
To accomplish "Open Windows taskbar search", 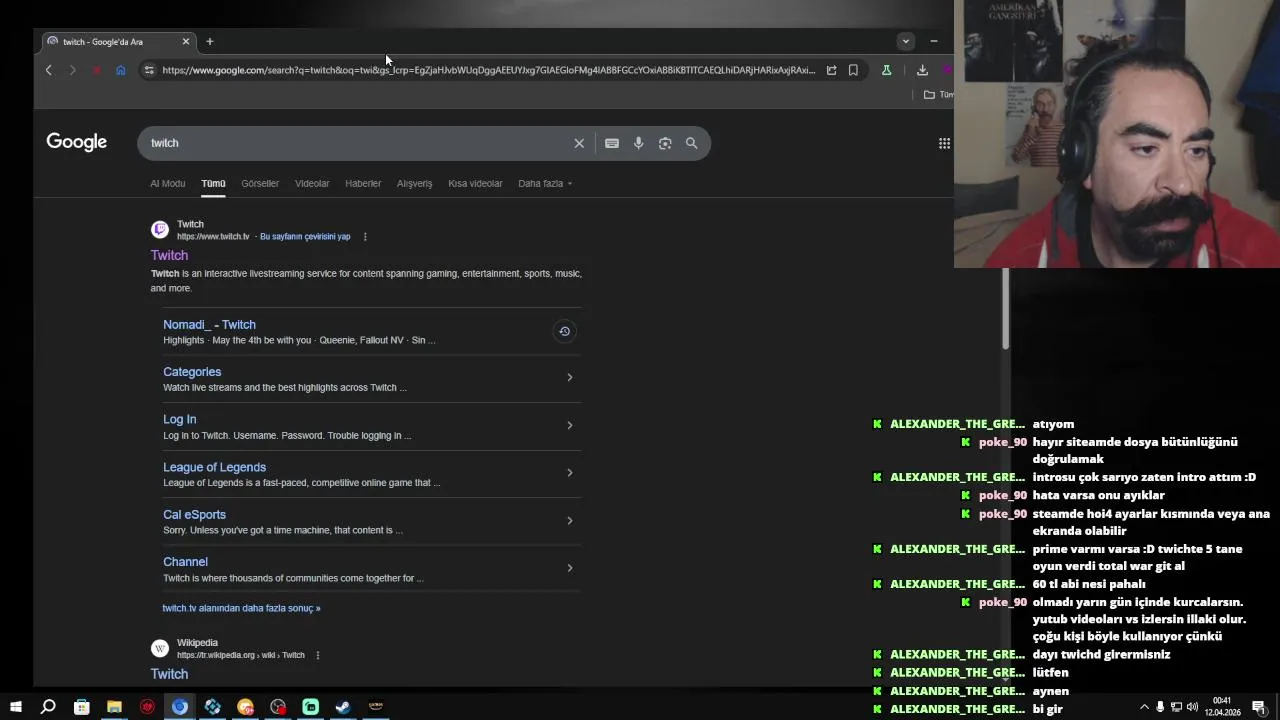I will click(48, 707).
